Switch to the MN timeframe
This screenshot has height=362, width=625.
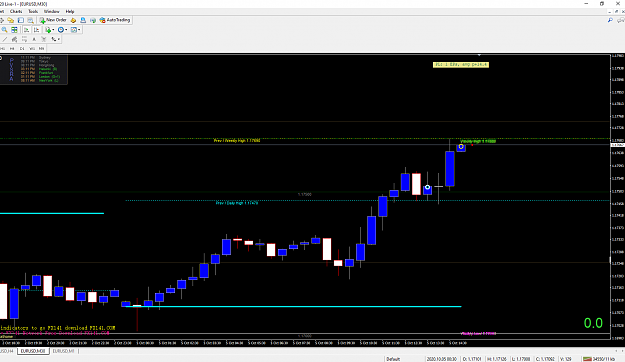(41, 48)
